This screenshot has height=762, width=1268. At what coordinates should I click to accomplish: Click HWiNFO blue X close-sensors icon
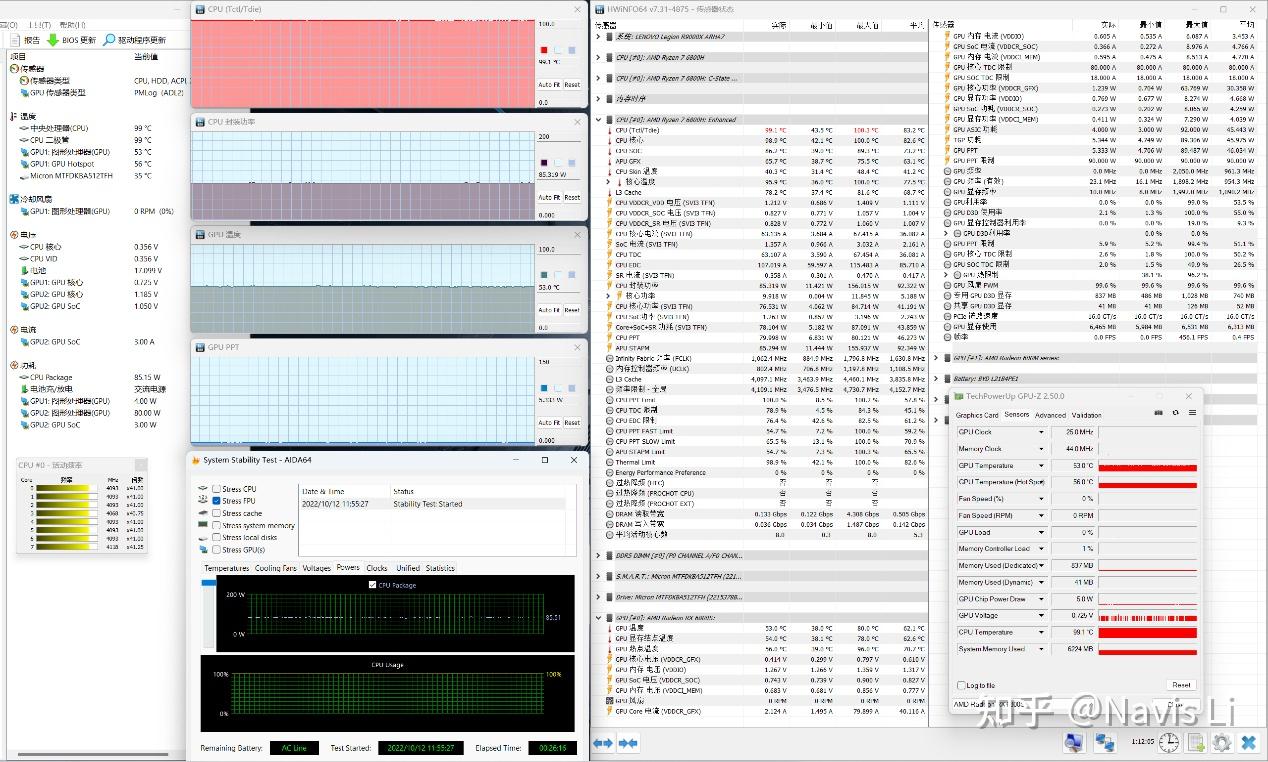coord(1248,743)
